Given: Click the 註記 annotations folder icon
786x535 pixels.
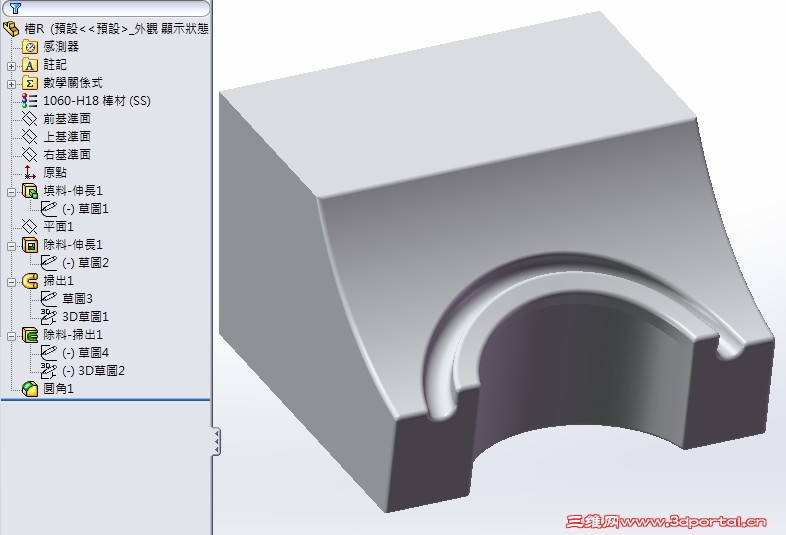Looking at the screenshot, I should coord(30,65).
